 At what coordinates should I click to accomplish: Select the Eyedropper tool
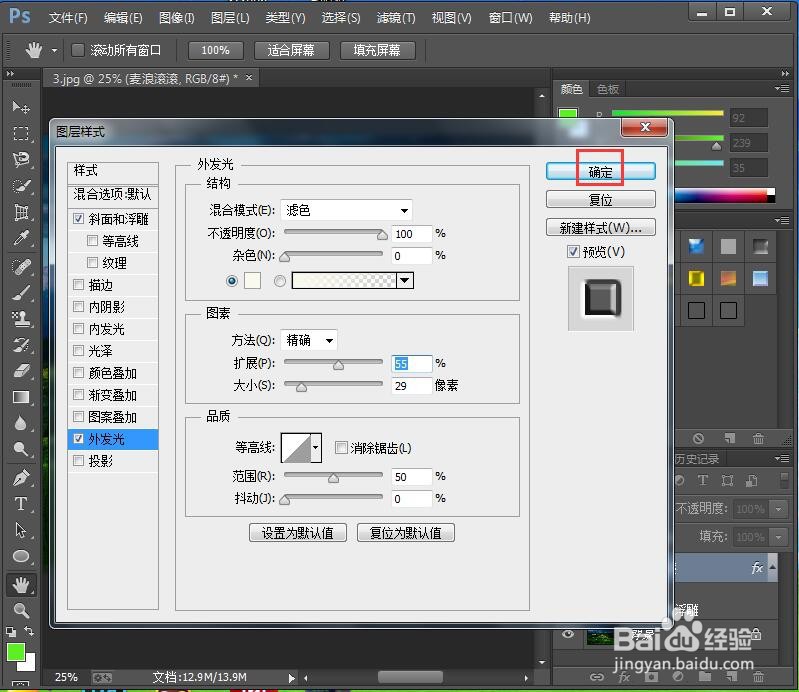(x=21, y=238)
